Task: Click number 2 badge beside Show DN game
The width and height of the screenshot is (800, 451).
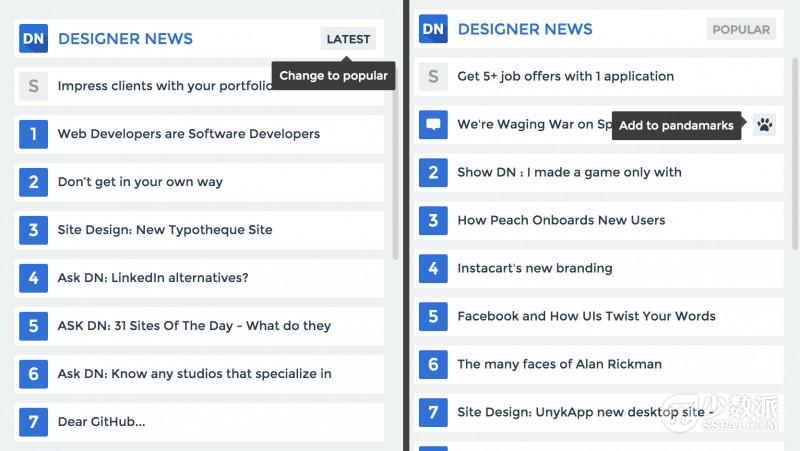Action: point(433,172)
